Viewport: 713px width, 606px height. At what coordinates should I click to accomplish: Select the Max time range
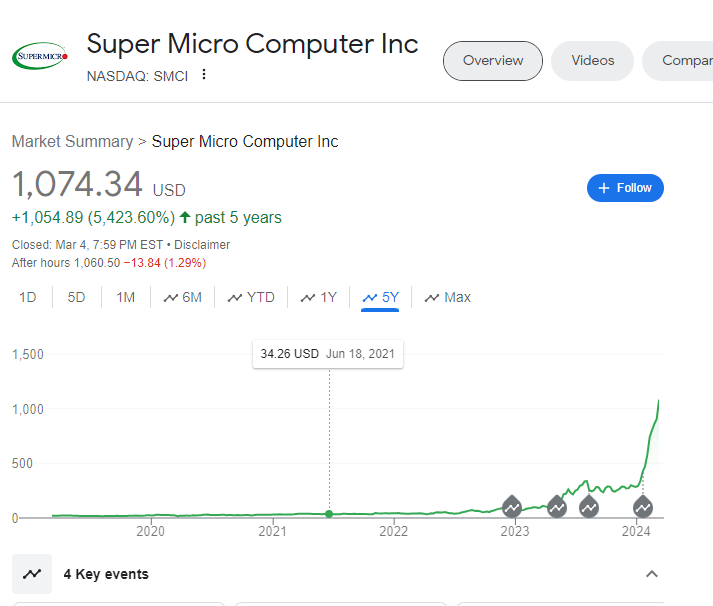pos(448,297)
